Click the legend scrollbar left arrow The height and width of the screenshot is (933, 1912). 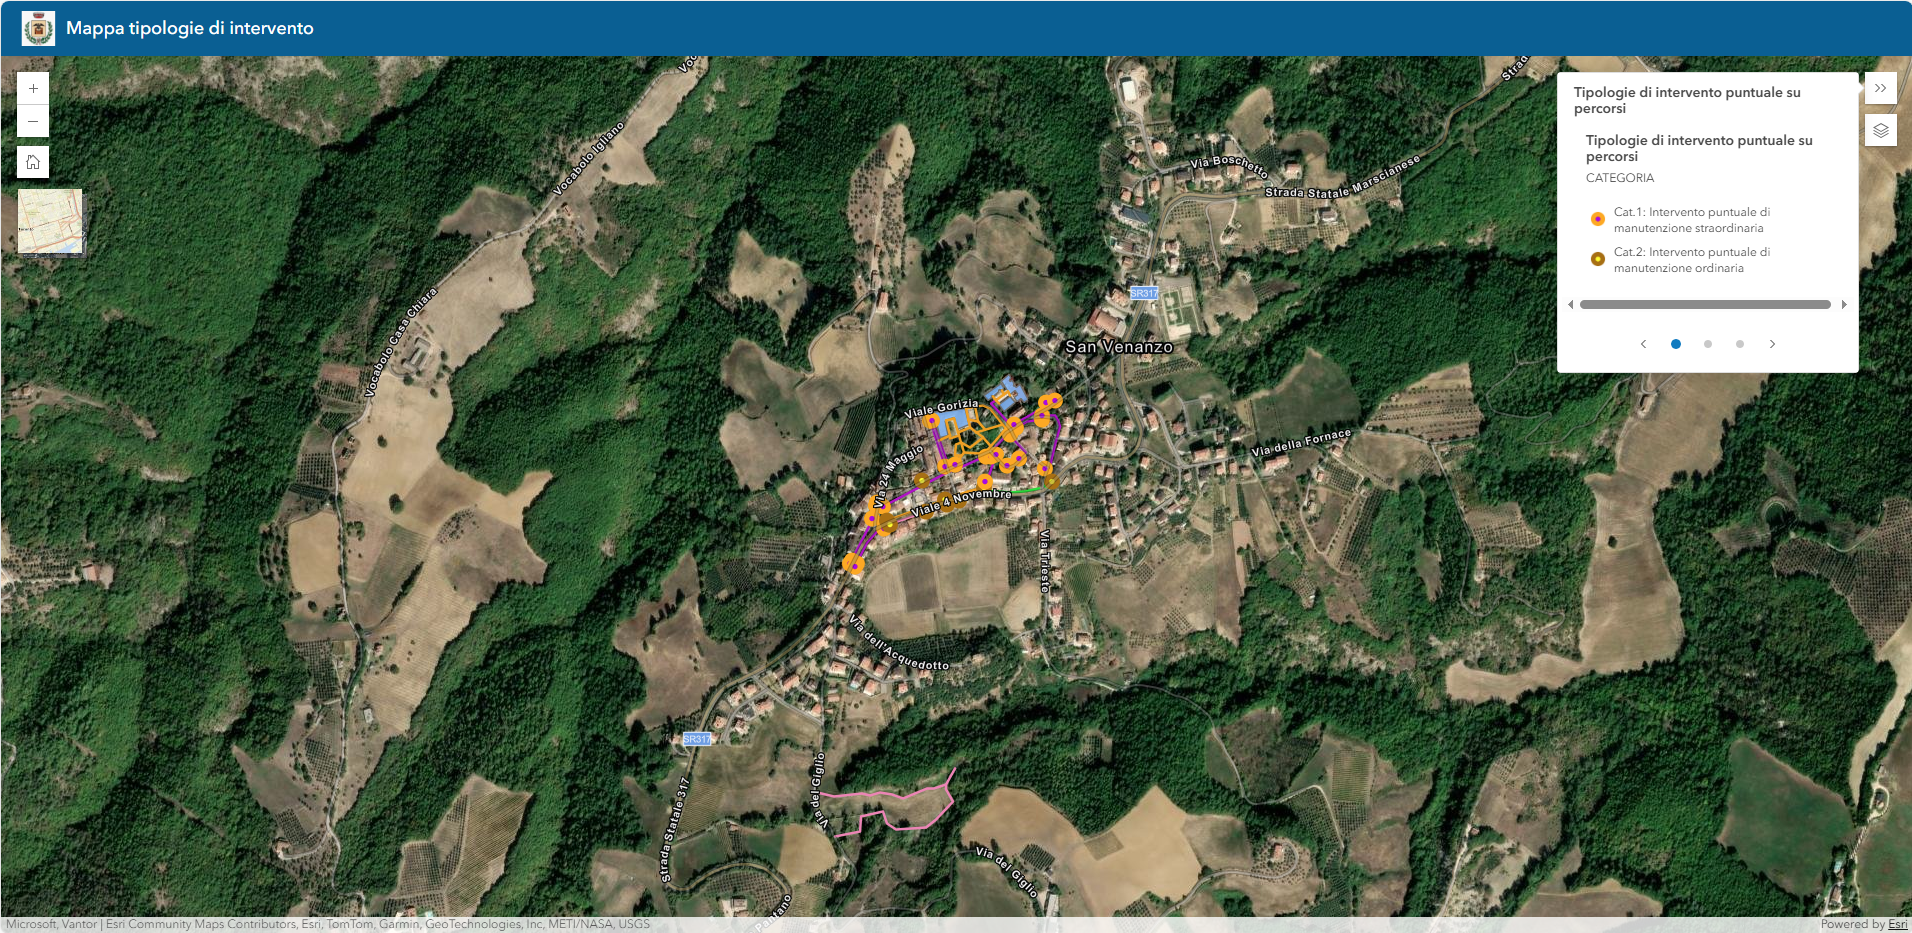tap(1571, 305)
